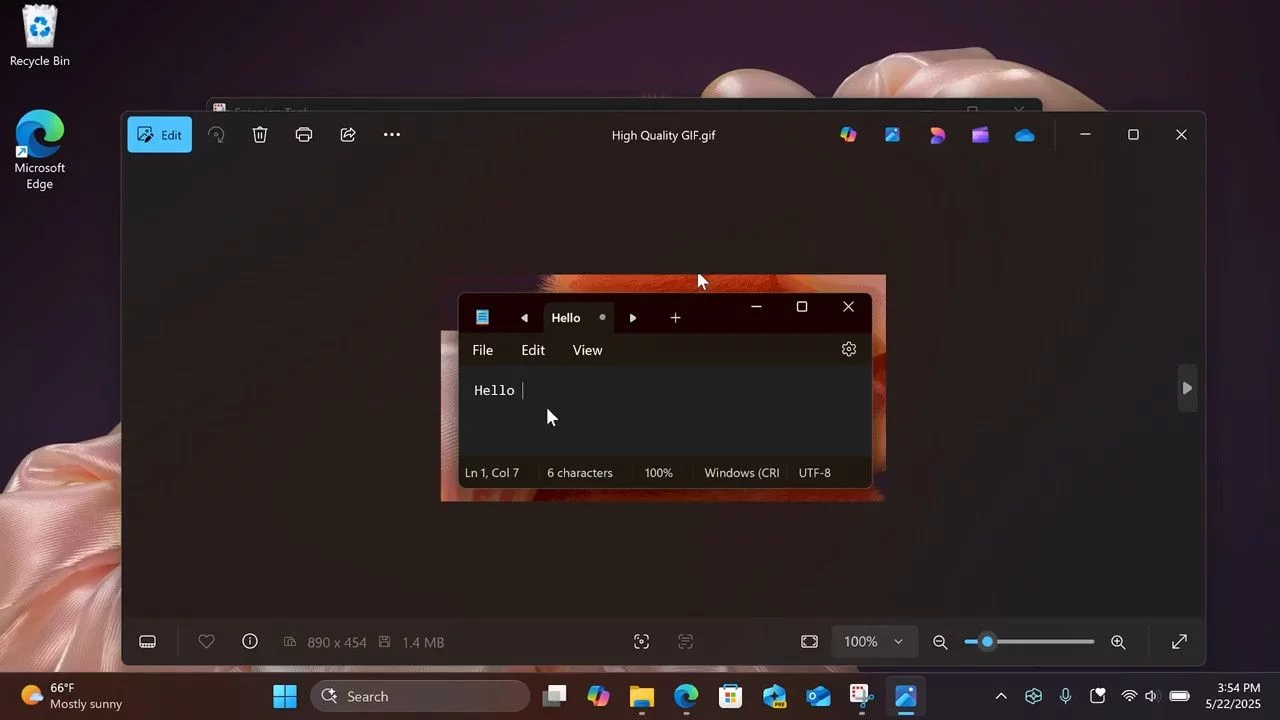The height and width of the screenshot is (720, 1280).
Task: Open the Wi-Fi network tray icon
Action: click(1129, 696)
